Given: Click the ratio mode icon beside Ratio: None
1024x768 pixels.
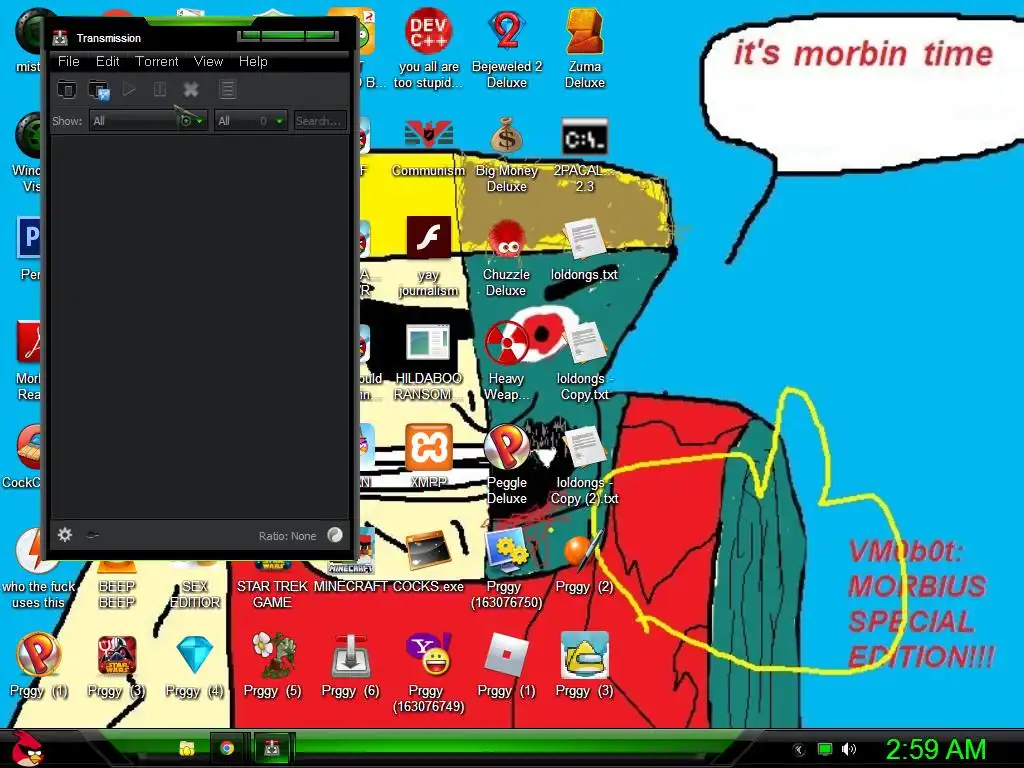Looking at the screenshot, I should (335, 535).
